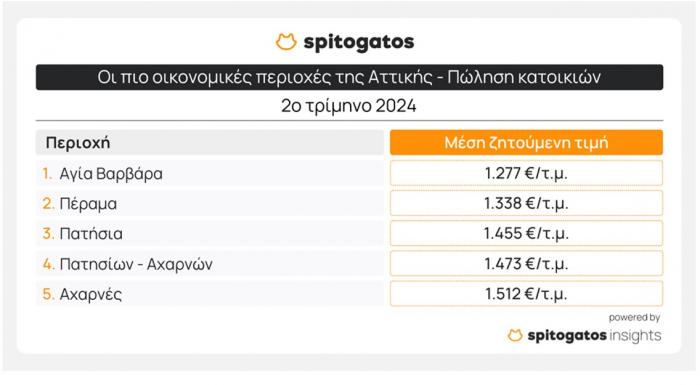Click the spitogatos brand name at top

[x=359, y=42]
